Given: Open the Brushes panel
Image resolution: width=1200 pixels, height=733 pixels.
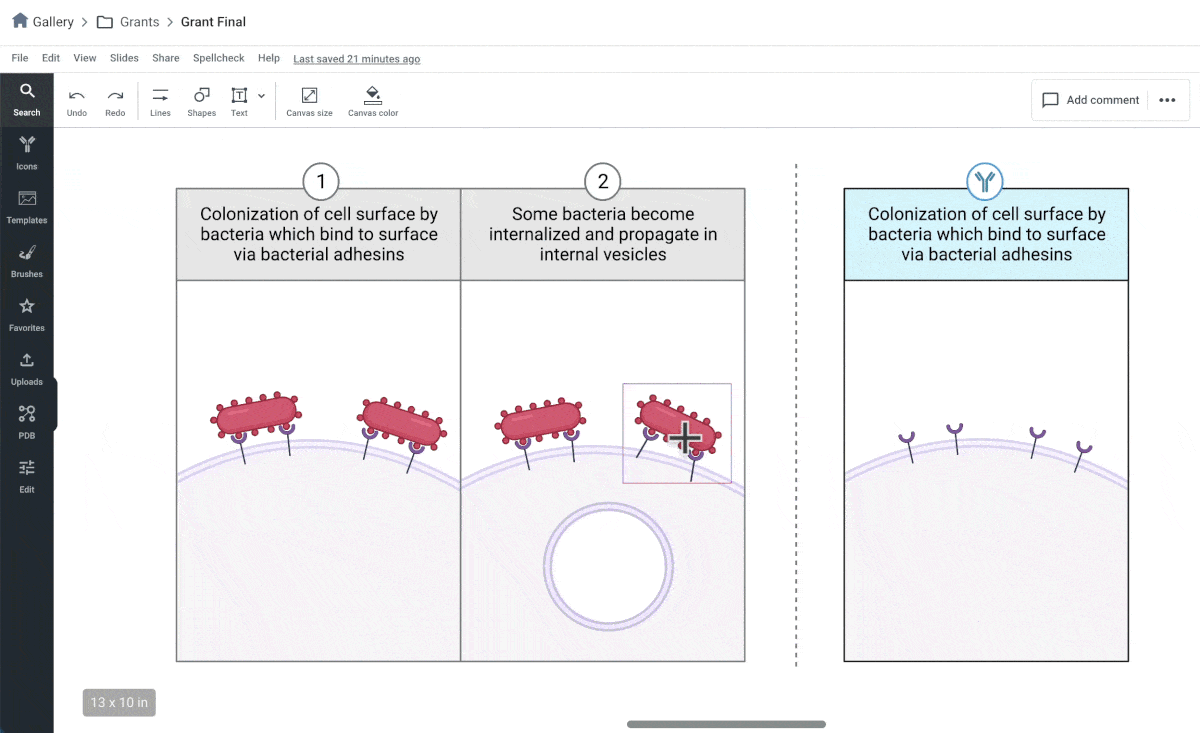Looking at the screenshot, I should click(27, 262).
